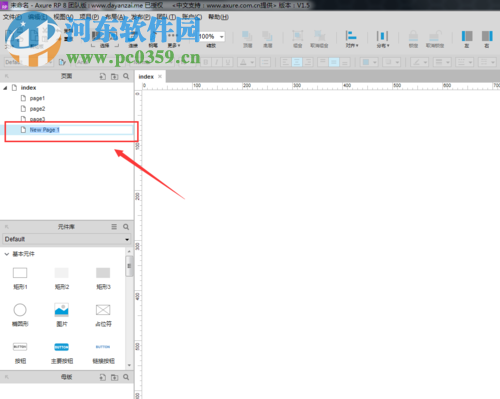Image resolution: width=500 pixels, height=399 pixels.
Task: Select page2 in the pages tree
Action: click(37, 109)
